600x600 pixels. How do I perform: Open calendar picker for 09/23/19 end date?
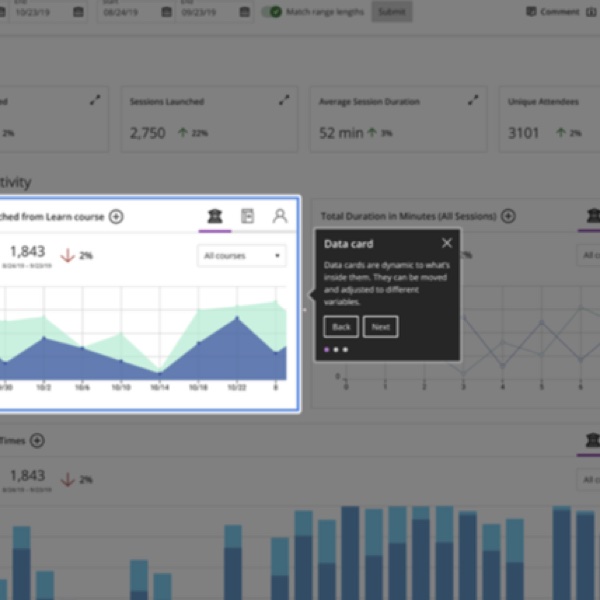click(245, 12)
